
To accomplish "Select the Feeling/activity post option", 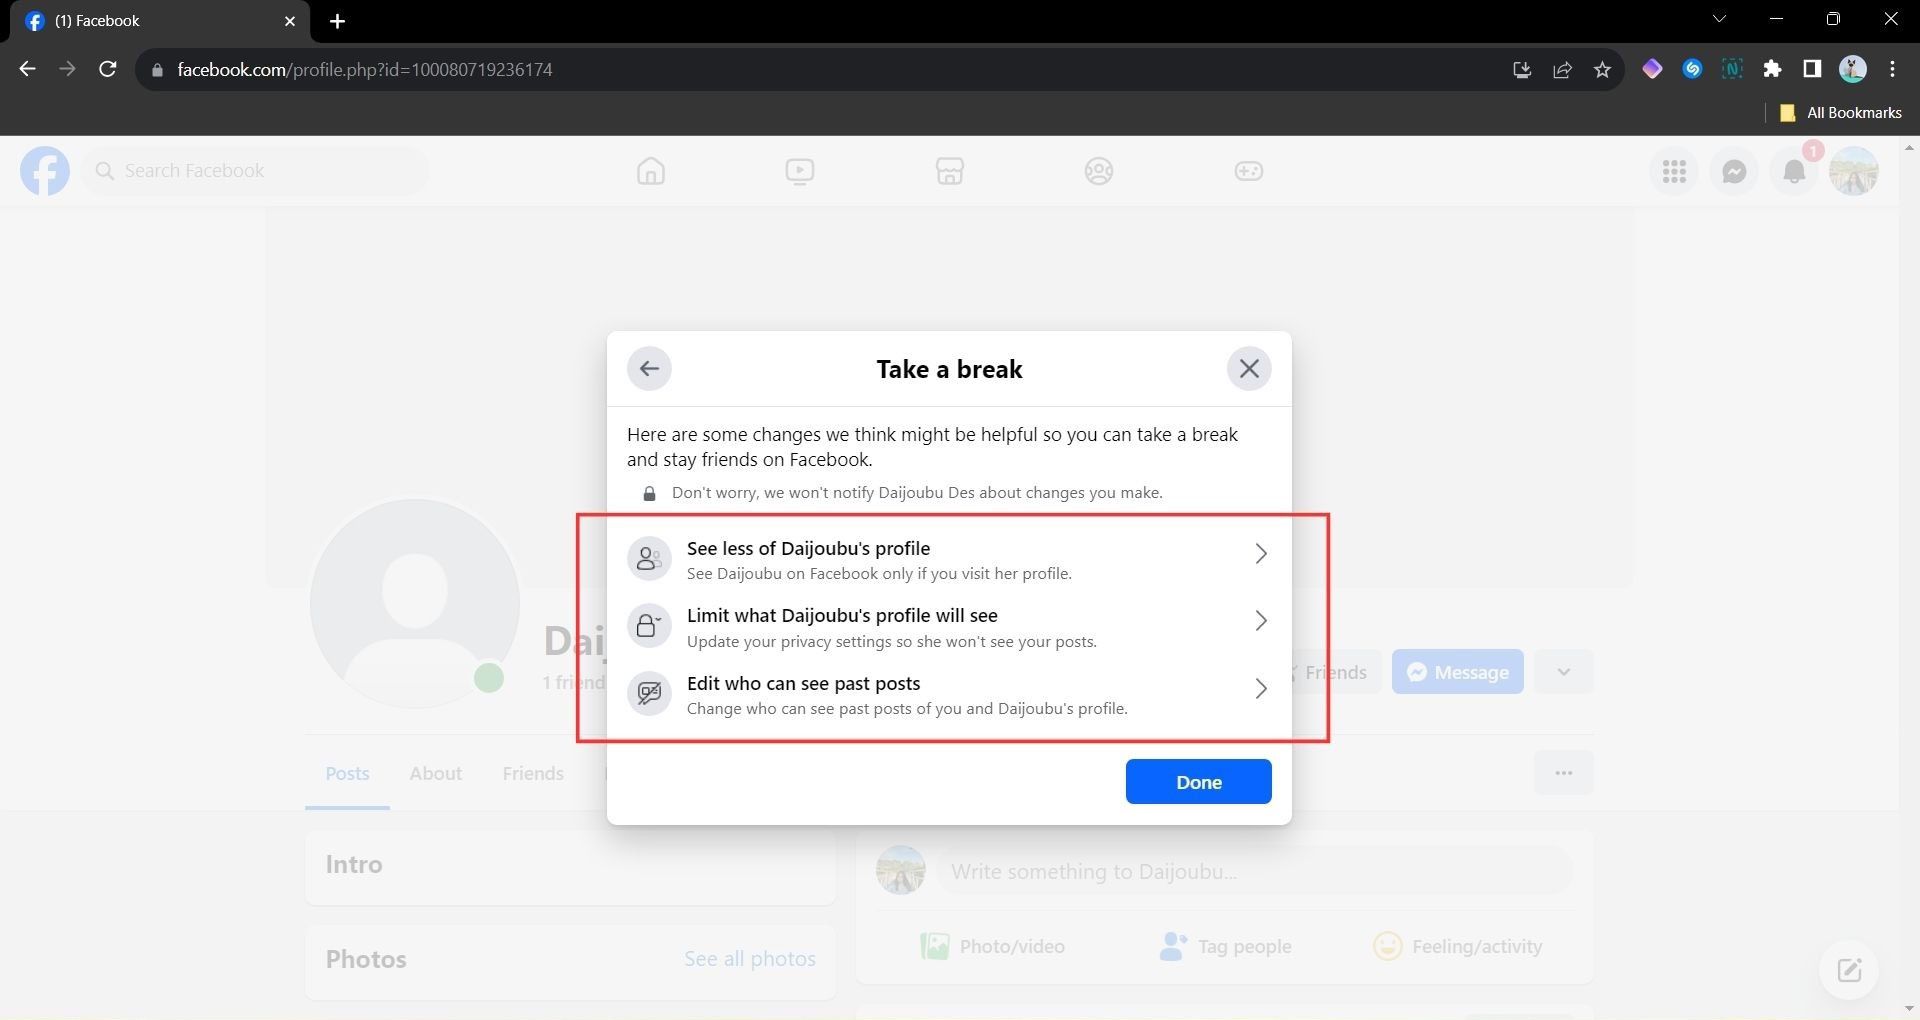I will pos(1457,946).
